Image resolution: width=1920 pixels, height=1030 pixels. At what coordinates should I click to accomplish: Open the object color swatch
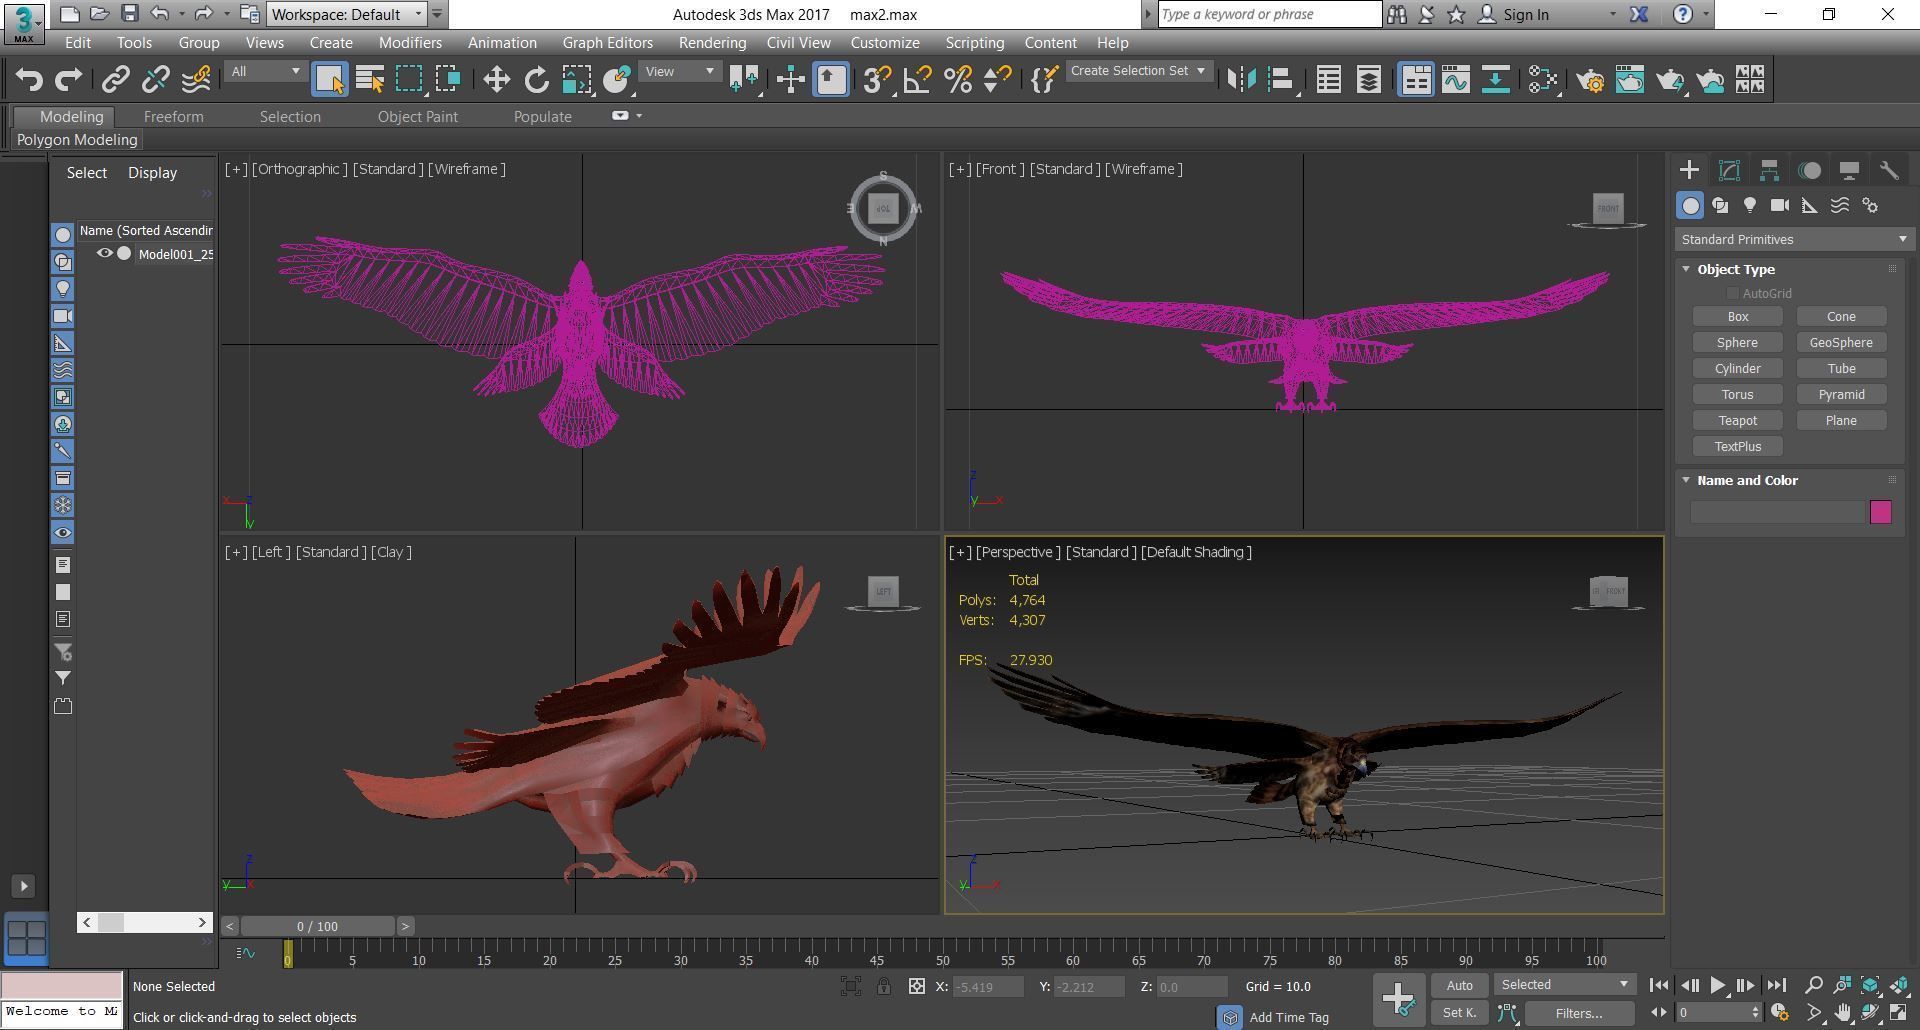[1881, 512]
